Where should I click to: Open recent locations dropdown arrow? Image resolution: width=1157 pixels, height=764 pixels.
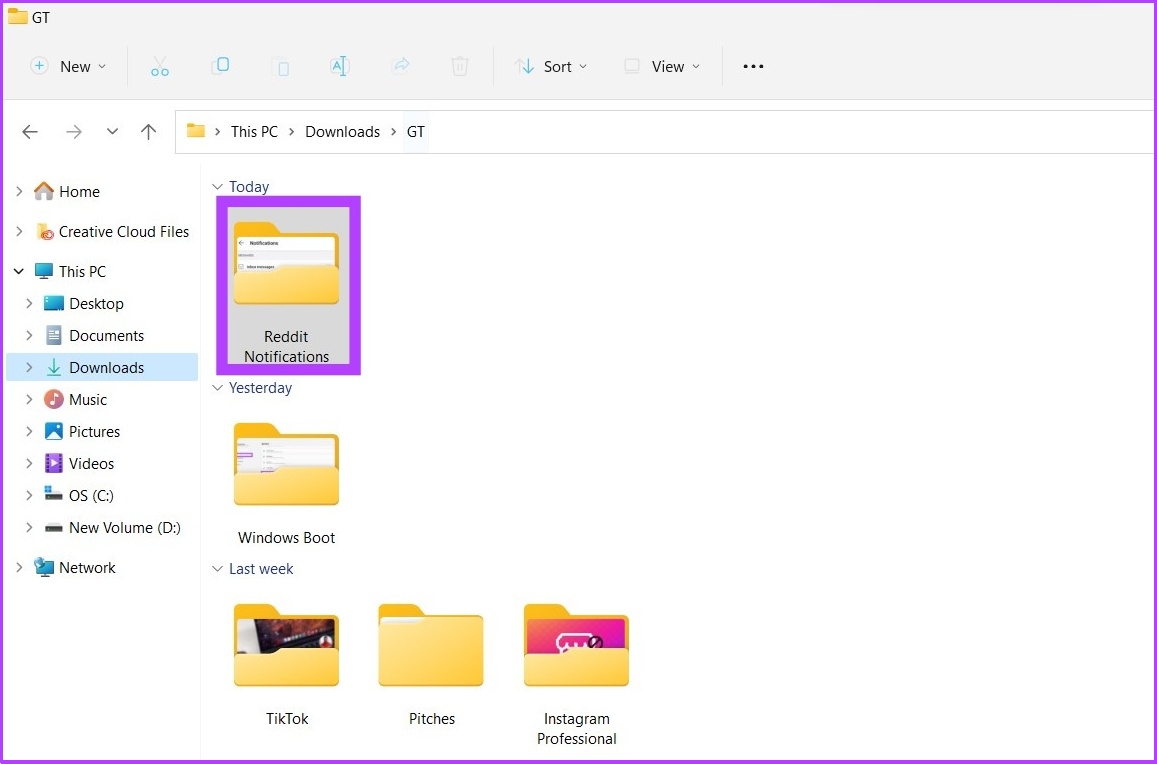click(x=112, y=132)
